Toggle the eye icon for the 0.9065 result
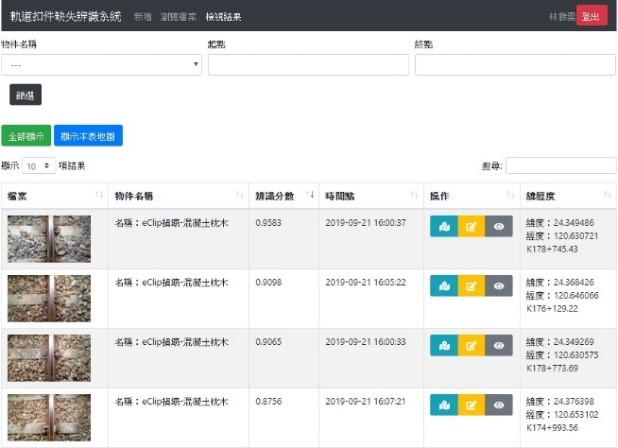Screen dimensions: 618x448 click(x=499, y=345)
